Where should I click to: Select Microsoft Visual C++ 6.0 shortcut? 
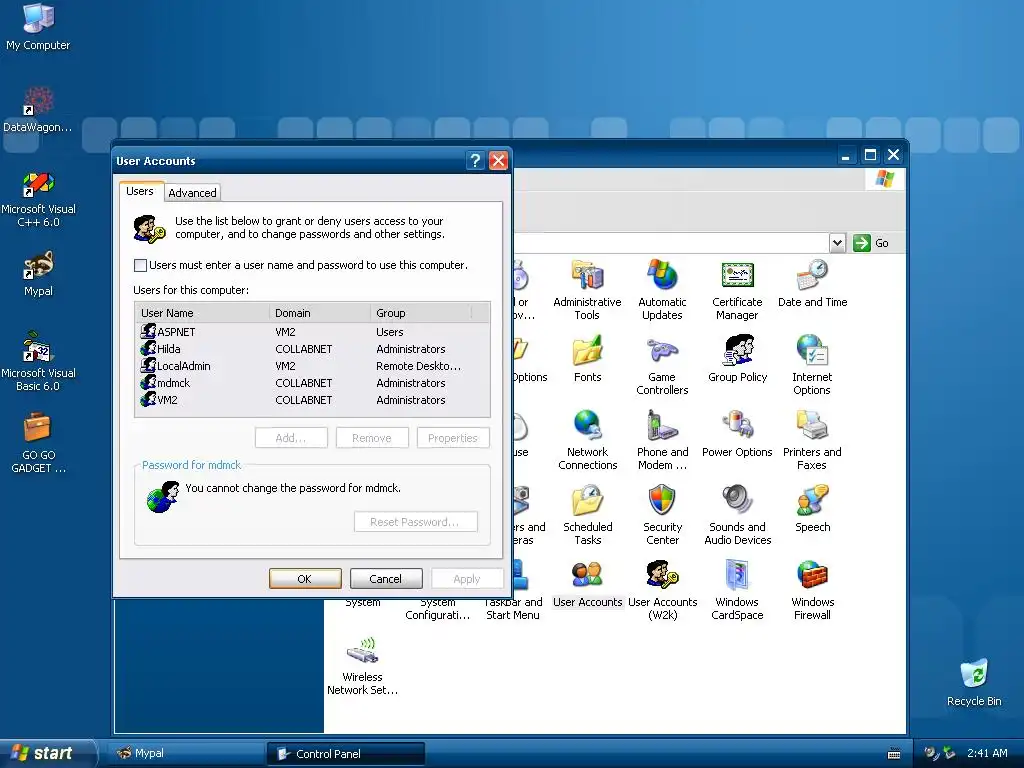(x=38, y=199)
